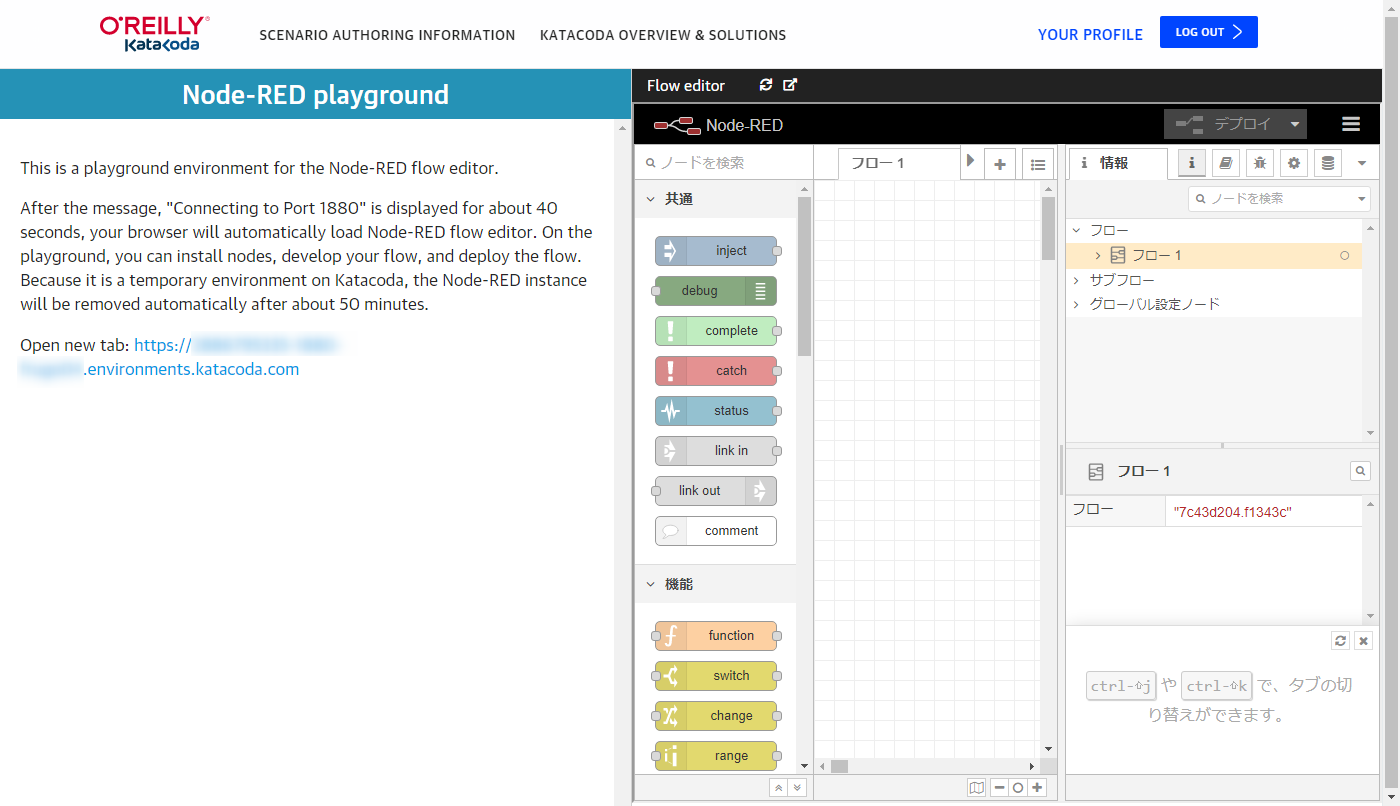Click the O'Reilly Katacoda logo
Screen dimensions: 1400x806
(155, 34)
